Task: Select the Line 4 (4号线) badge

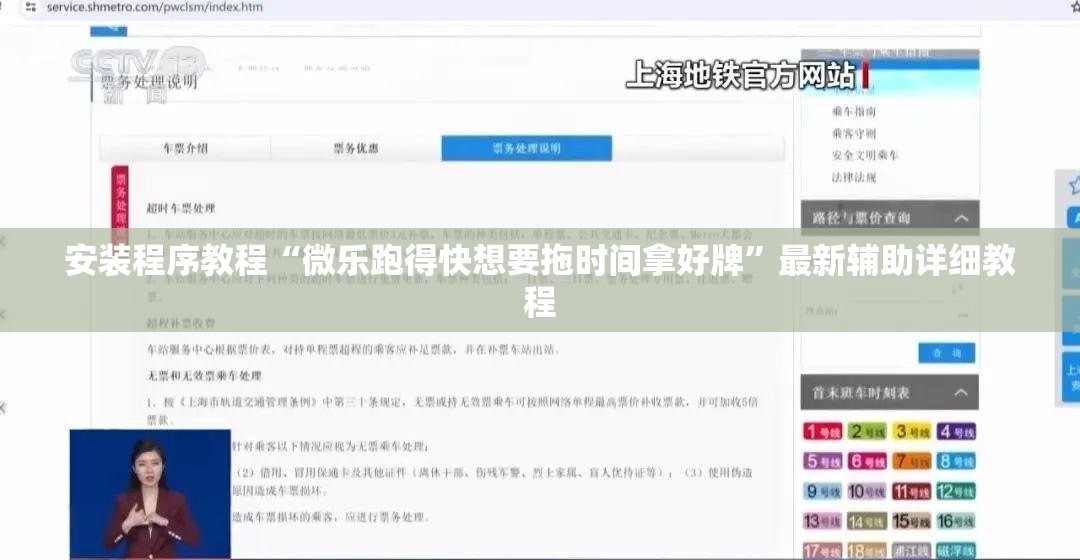Action: (x=956, y=432)
